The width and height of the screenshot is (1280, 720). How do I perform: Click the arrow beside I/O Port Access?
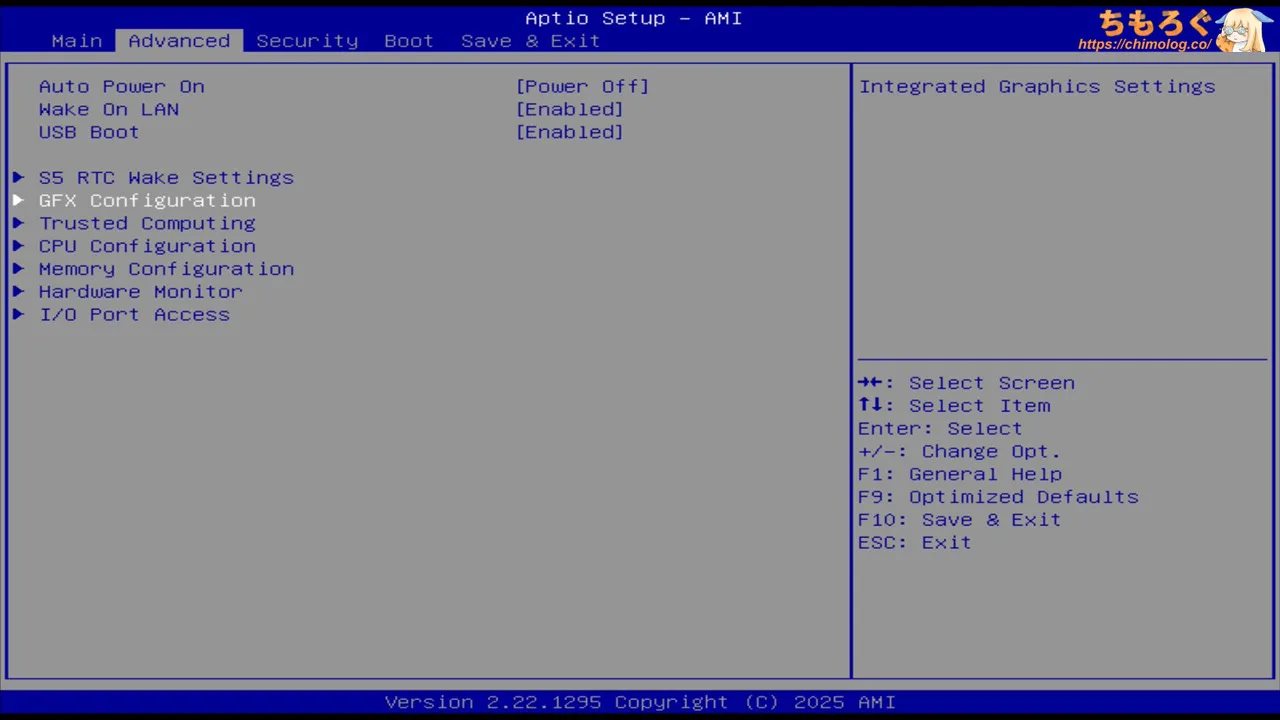18,315
